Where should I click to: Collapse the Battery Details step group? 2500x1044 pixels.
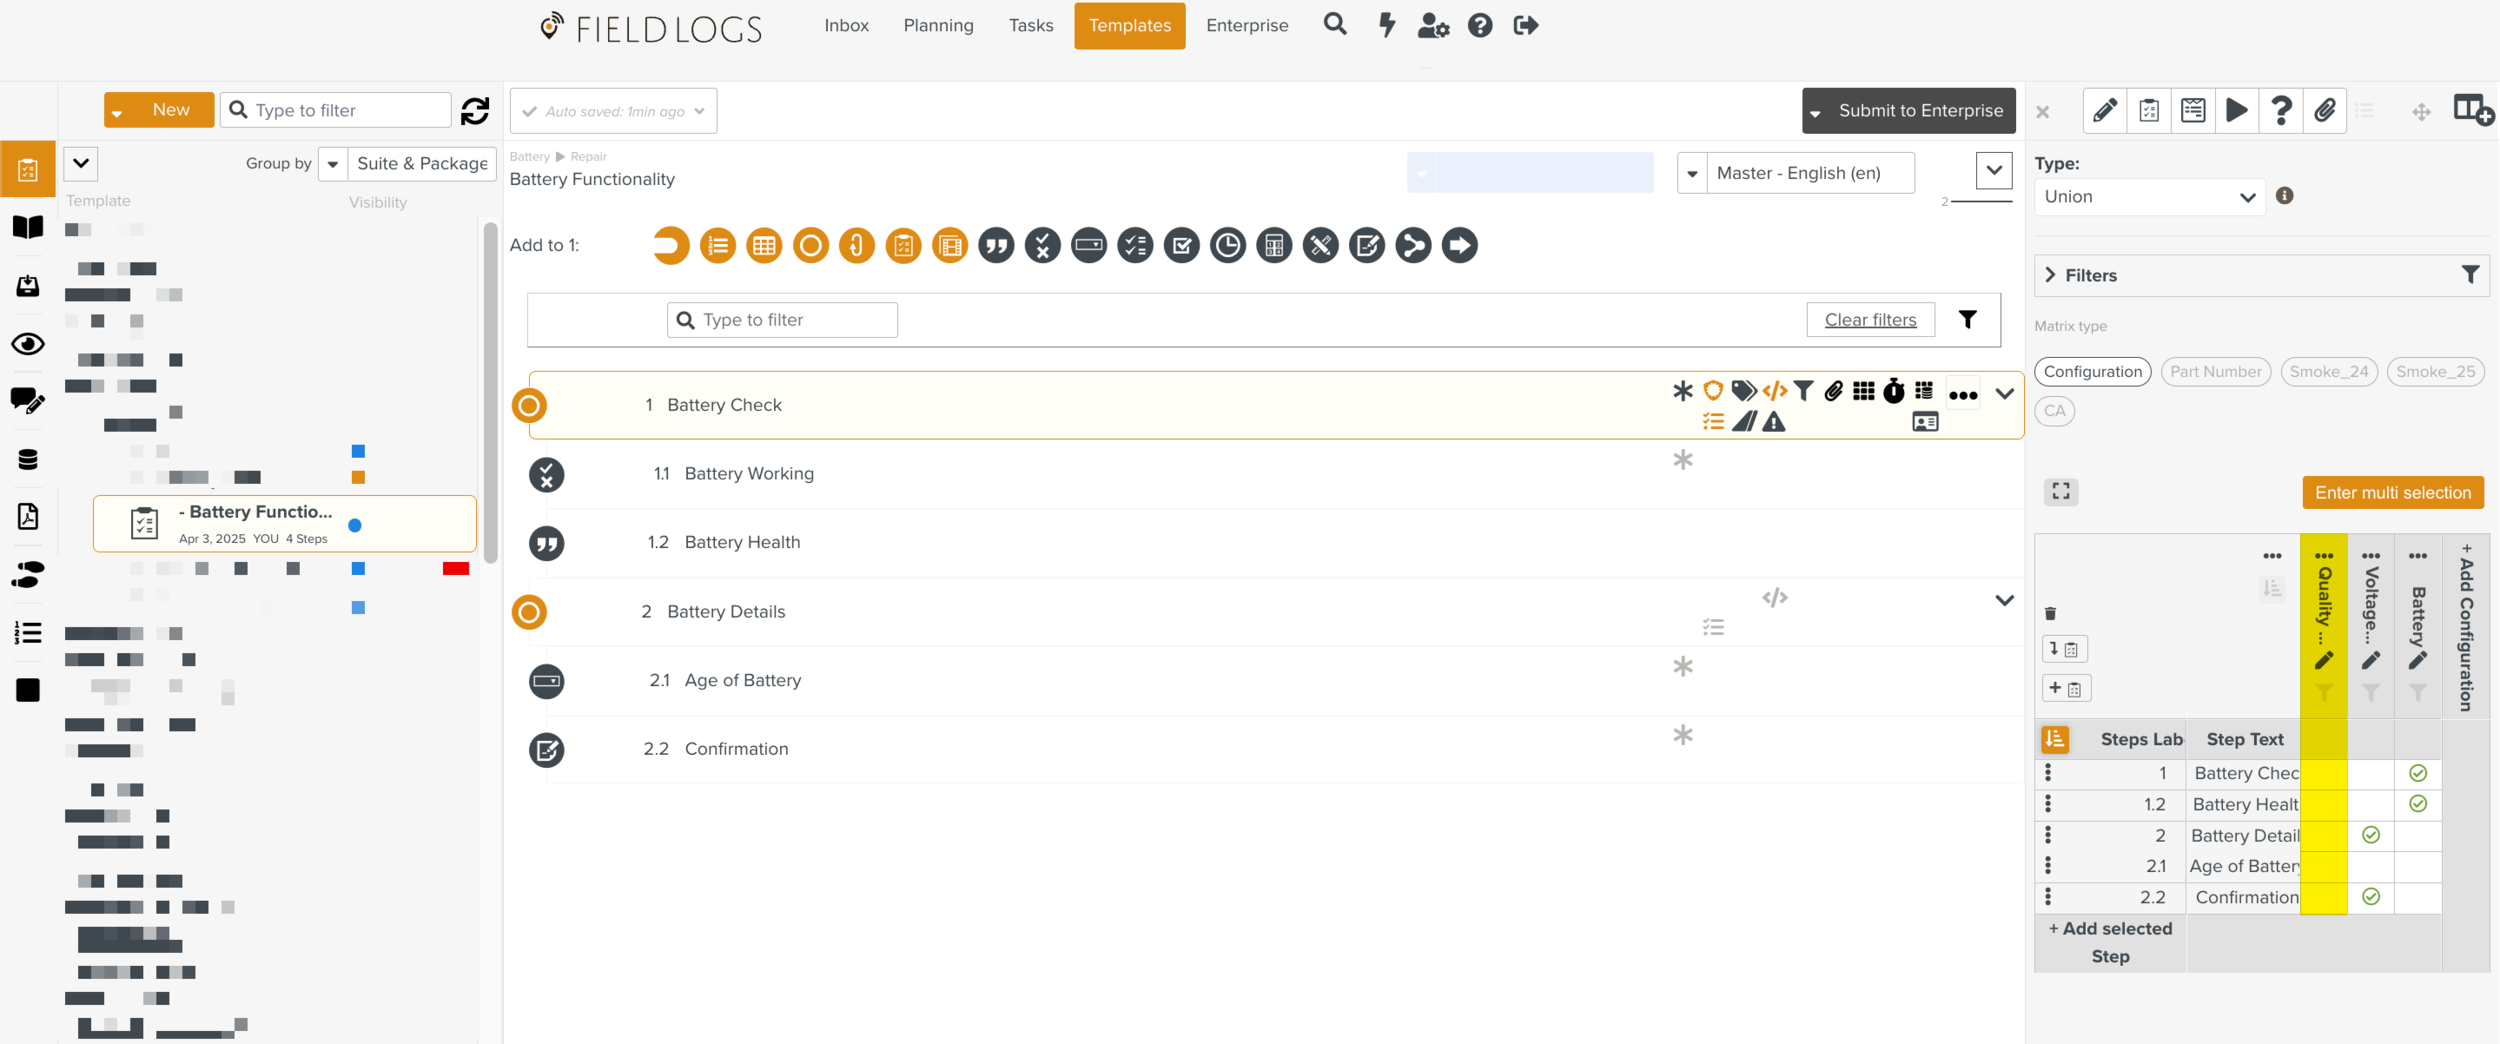(2004, 601)
